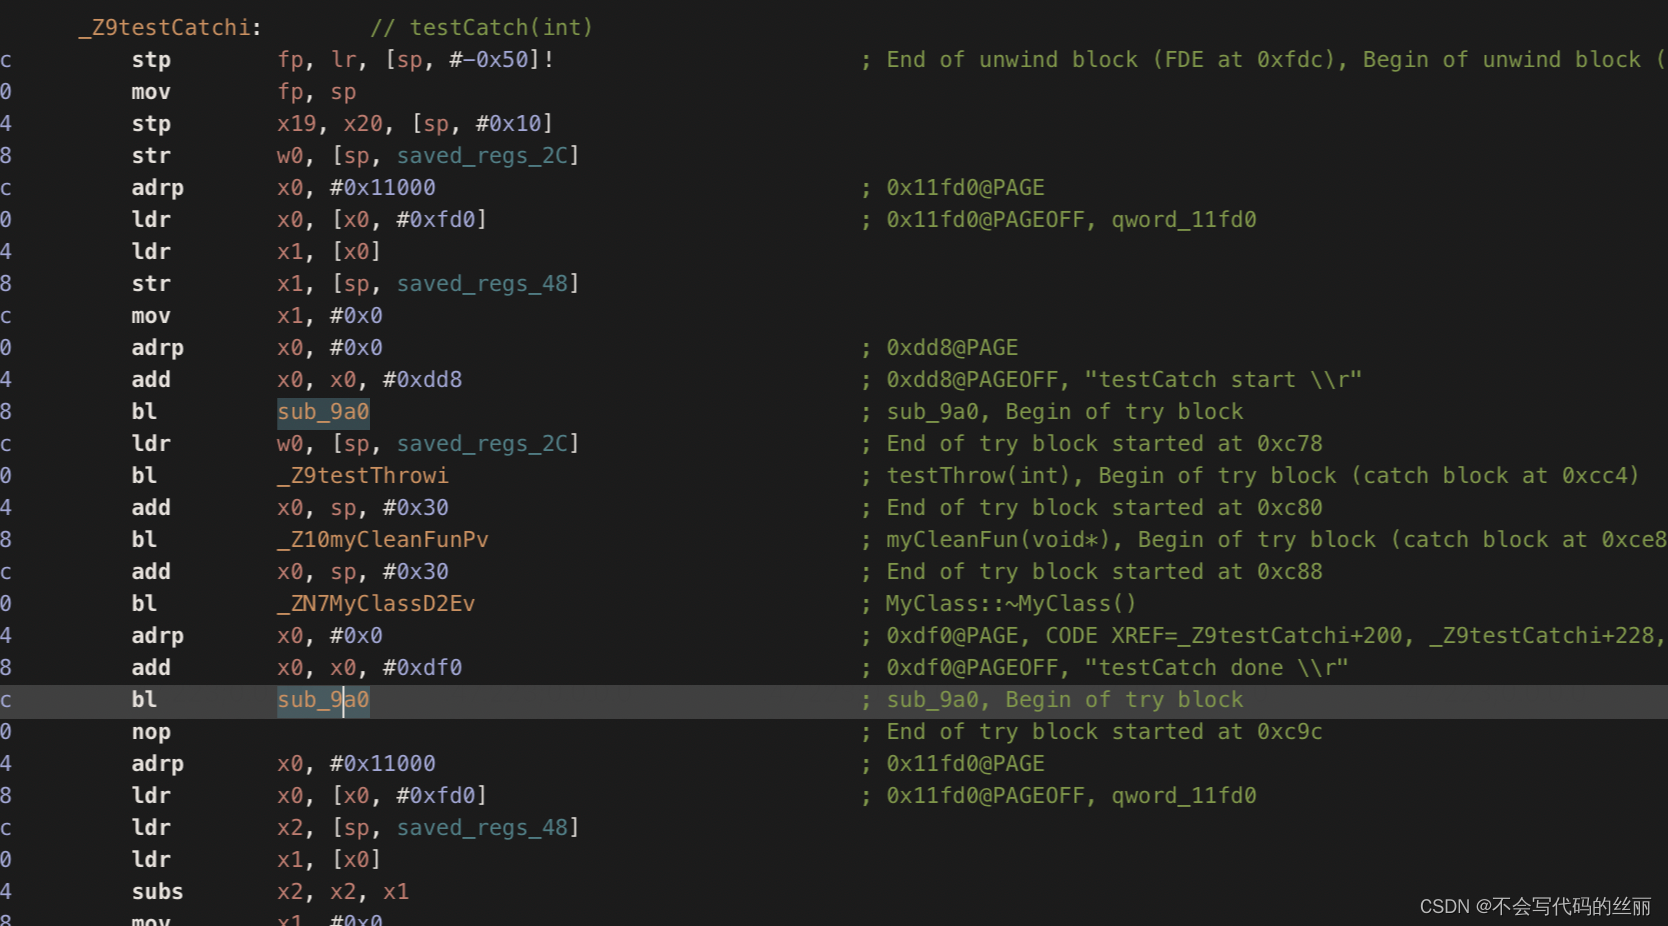Image resolution: width=1668 pixels, height=926 pixels.
Task: Select saved_regs_2C in the ldr w0 line
Action: pyautogui.click(x=483, y=444)
